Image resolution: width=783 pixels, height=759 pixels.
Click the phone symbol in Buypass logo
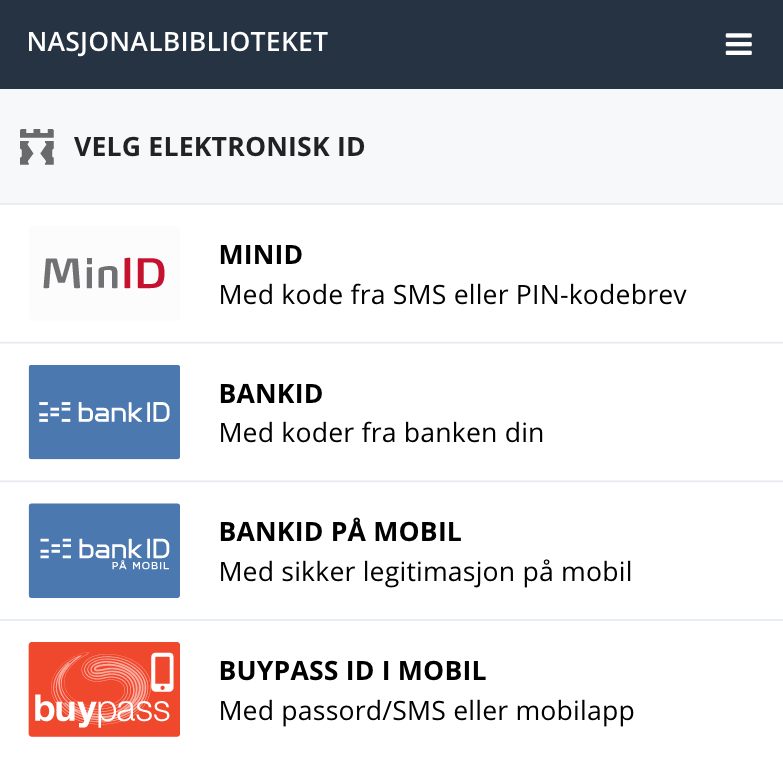pyautogui.click(x=162, y=672)
